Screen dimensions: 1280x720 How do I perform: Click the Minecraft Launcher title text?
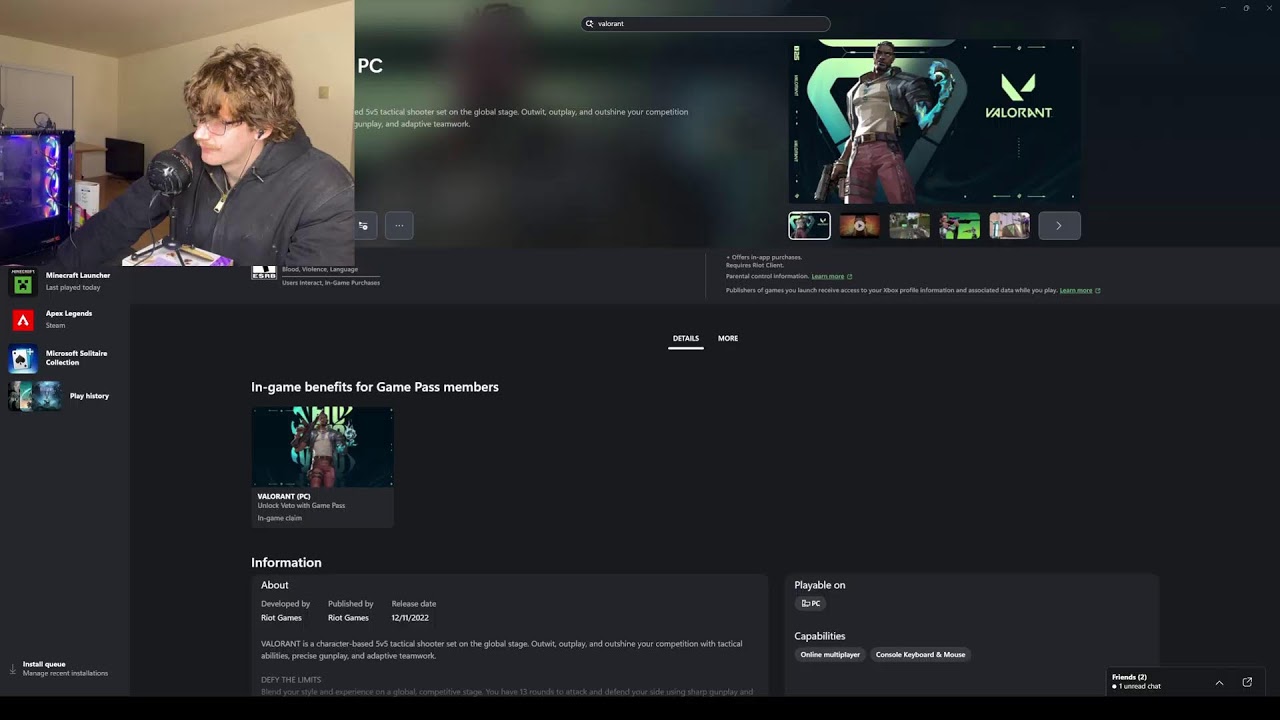pos(78,276)
